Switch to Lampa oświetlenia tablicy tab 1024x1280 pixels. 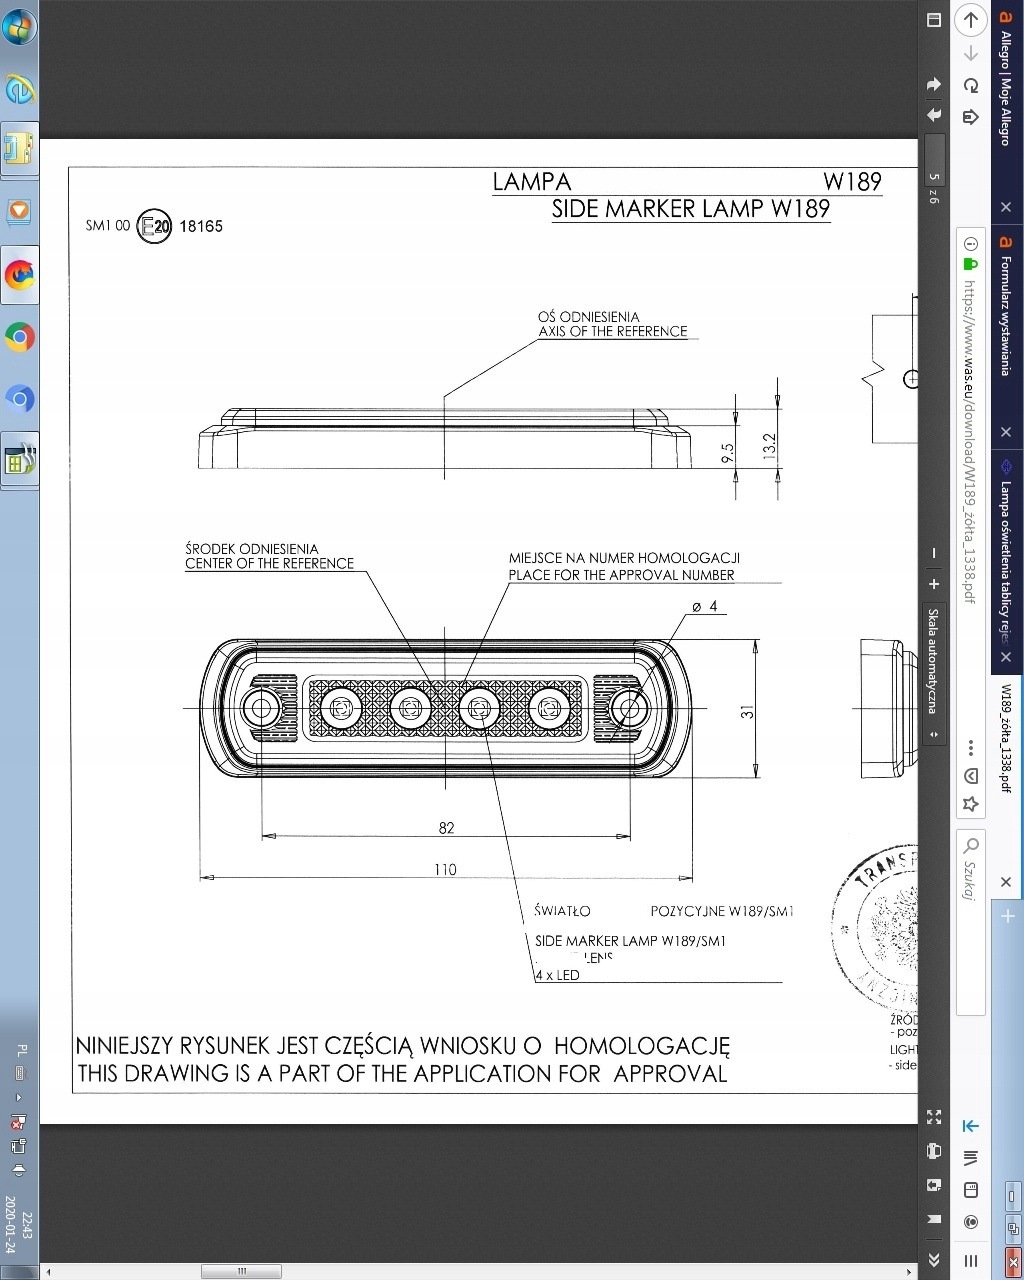point(1007,564)
